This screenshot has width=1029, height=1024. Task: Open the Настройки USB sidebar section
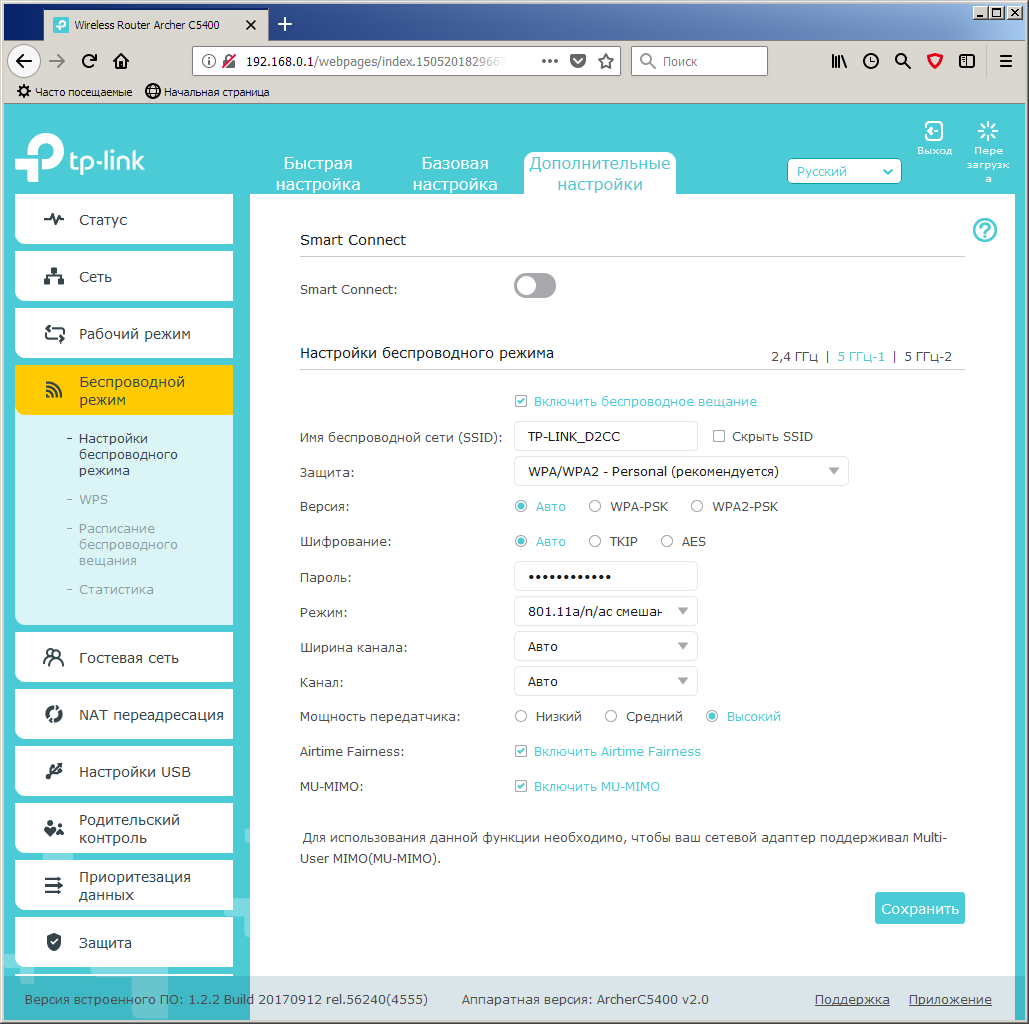click(124, 772)
